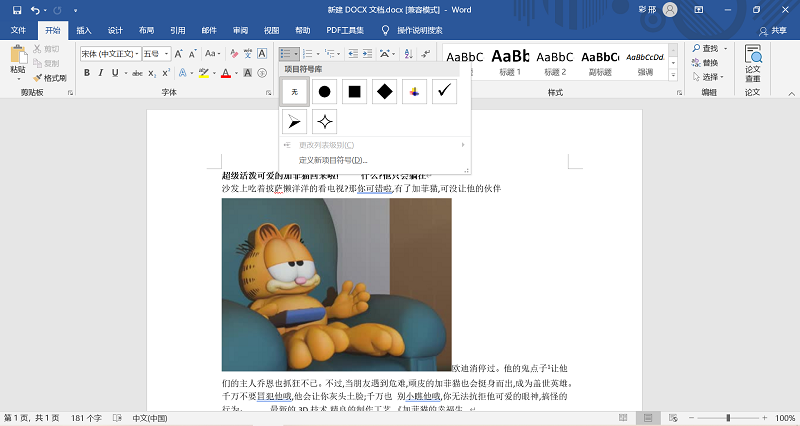This screenshot has height=426, width=800.
Task: Open the 审阅 ribbon tab
Action: click(240, 31)
